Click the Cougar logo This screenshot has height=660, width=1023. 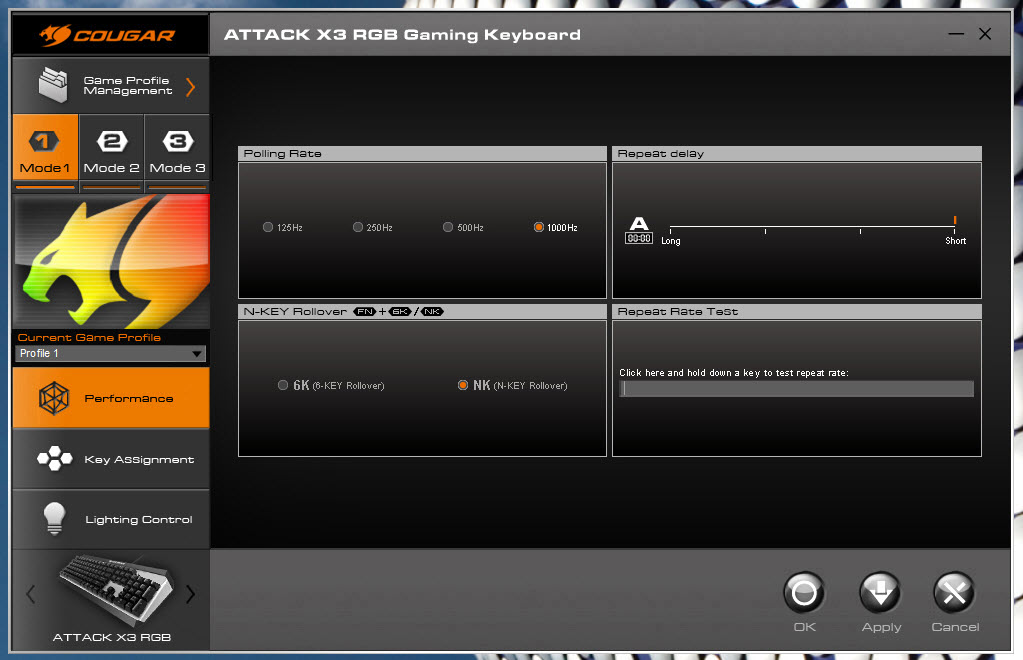(x=108, y=35)
